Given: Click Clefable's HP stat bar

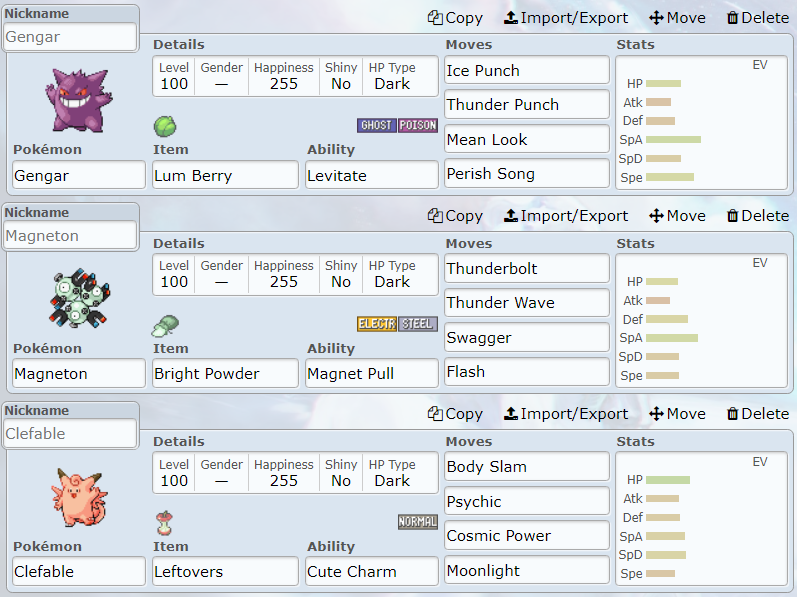Looking at the screenshot, I should click(x=668, y=480).
